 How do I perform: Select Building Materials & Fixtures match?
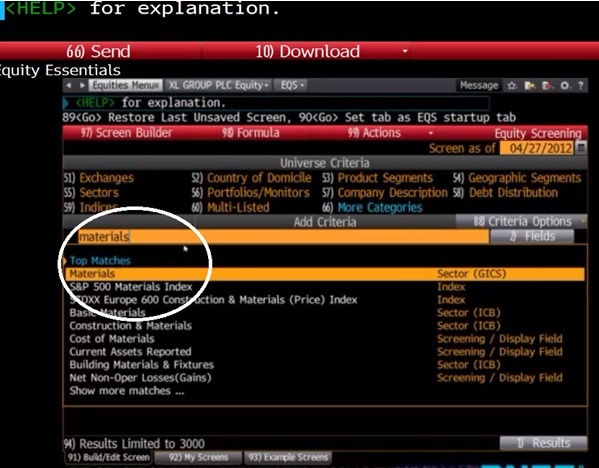pyautogui.click(x=325, y=364)
